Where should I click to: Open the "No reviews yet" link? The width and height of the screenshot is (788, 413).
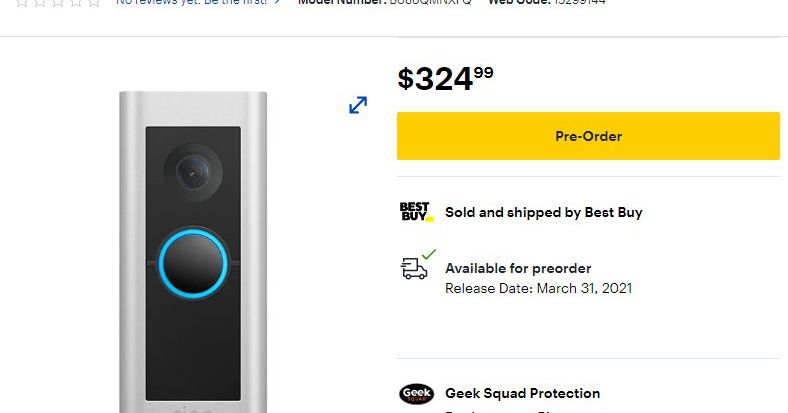[x=191, y=2]
